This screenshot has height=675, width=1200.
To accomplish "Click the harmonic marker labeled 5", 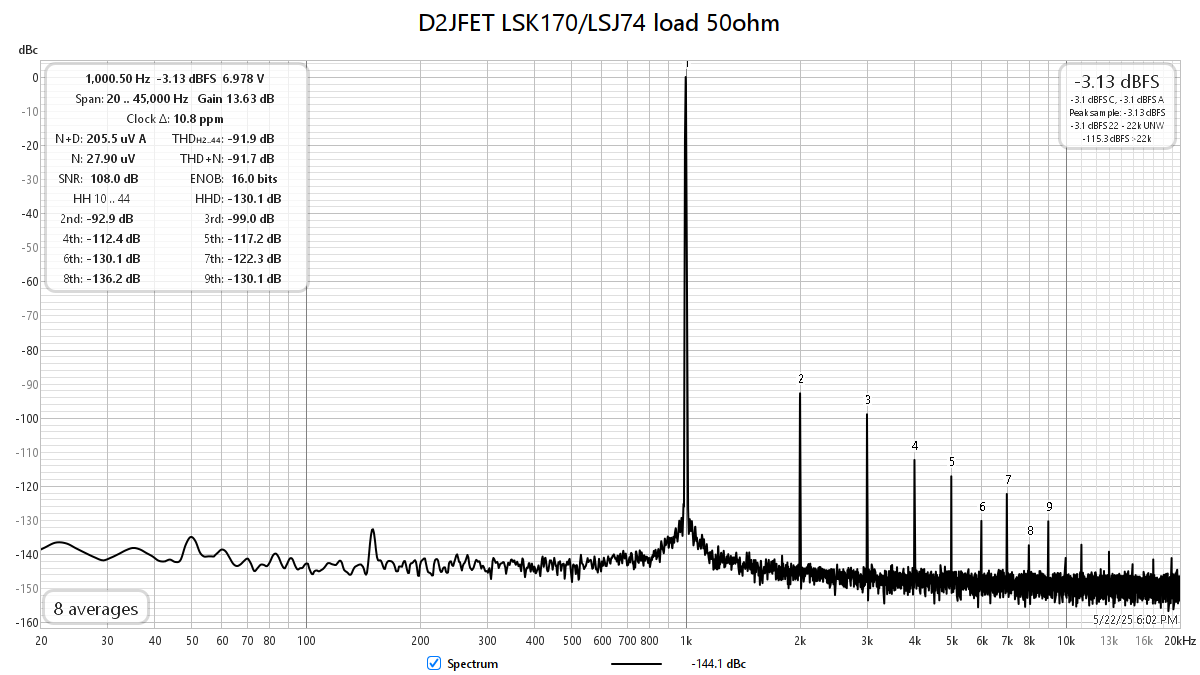I will click(952, 462).
